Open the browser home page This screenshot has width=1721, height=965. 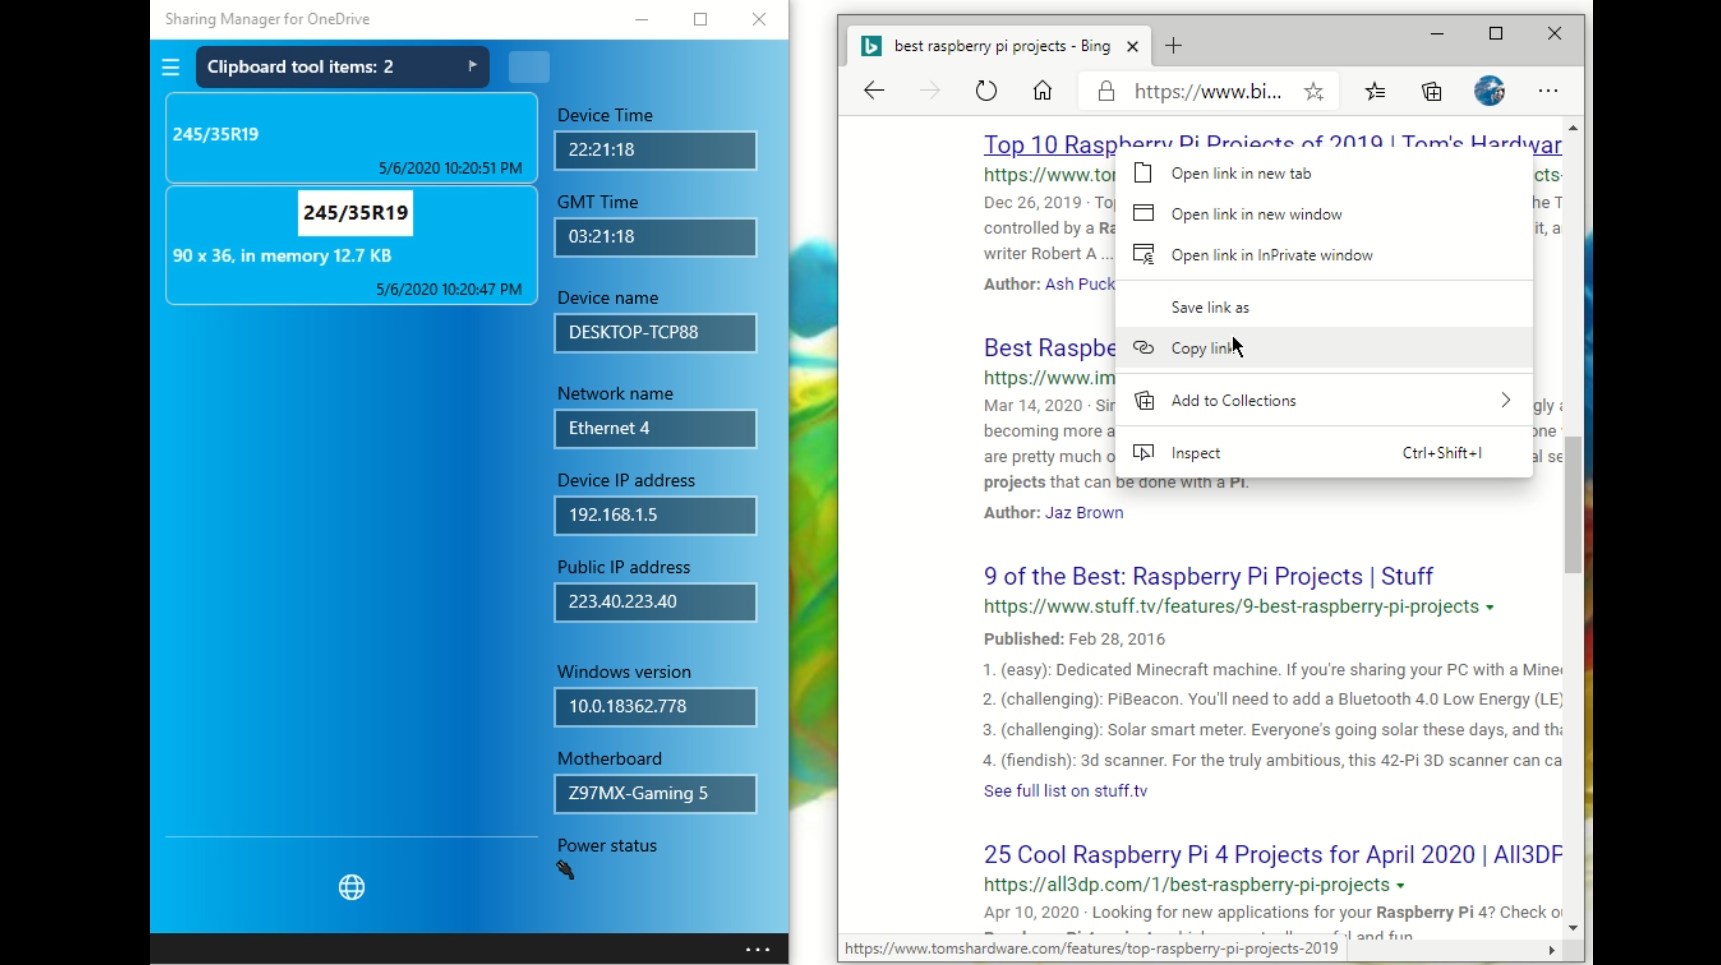1042,91
